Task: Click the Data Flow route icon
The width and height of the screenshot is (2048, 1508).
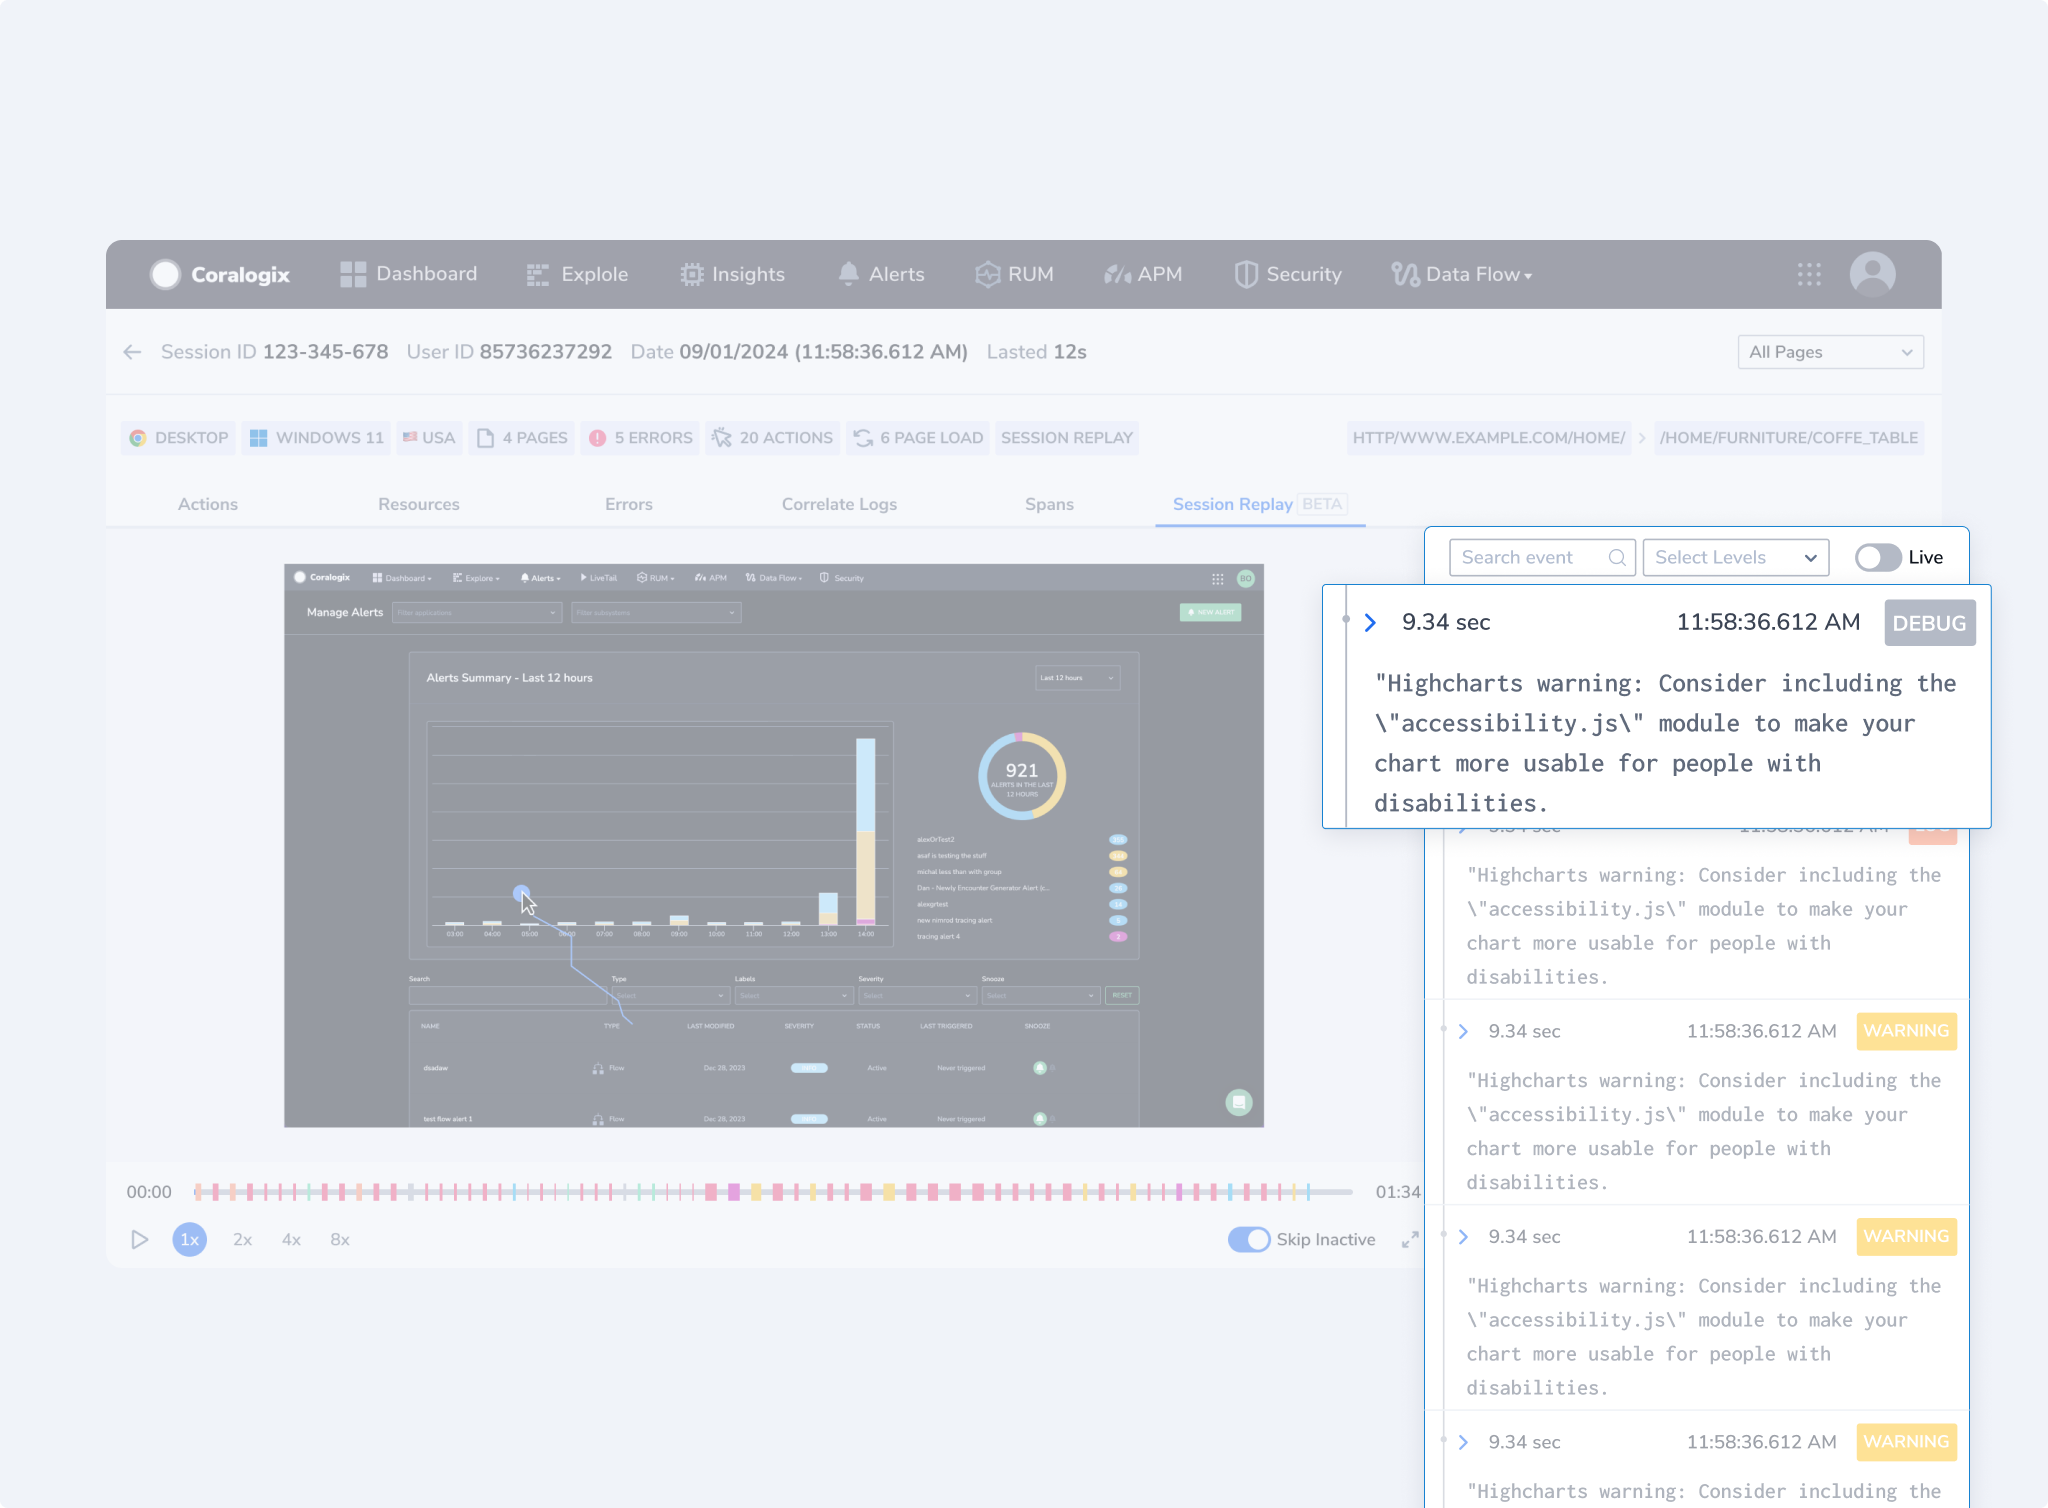Action: tap(1405, 274)
